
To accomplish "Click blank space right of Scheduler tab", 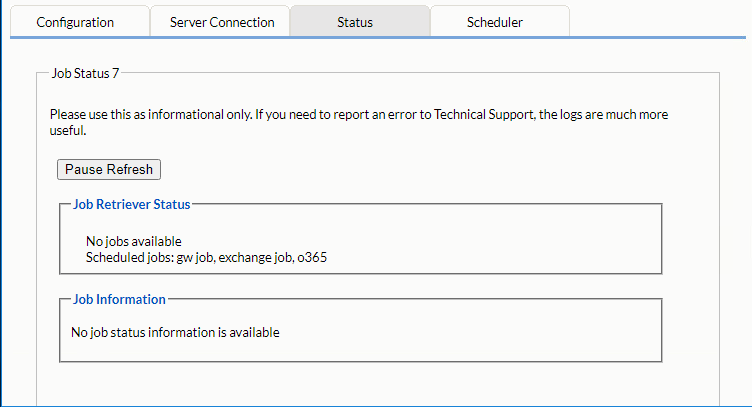I will pyautogui.click(x=660, y=22).
